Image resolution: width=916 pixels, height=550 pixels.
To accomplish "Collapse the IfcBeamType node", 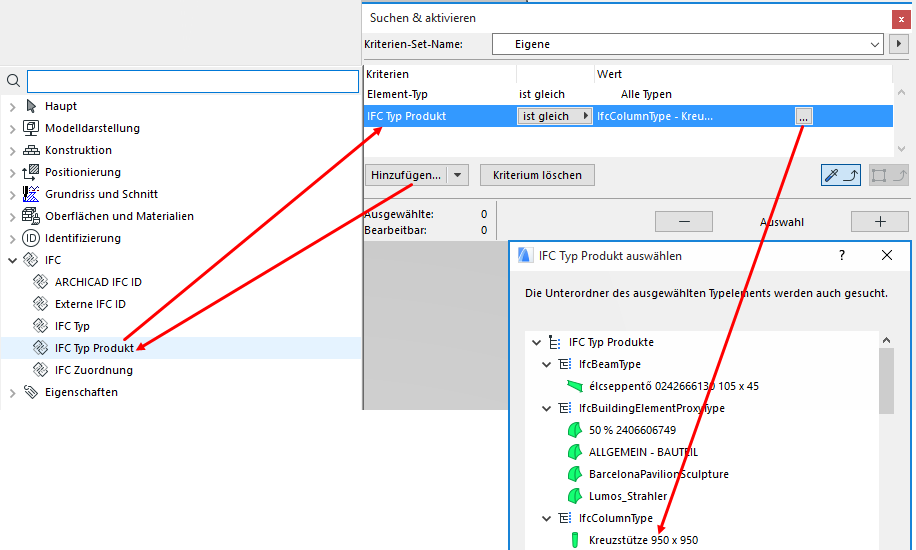I will point(546,365).
